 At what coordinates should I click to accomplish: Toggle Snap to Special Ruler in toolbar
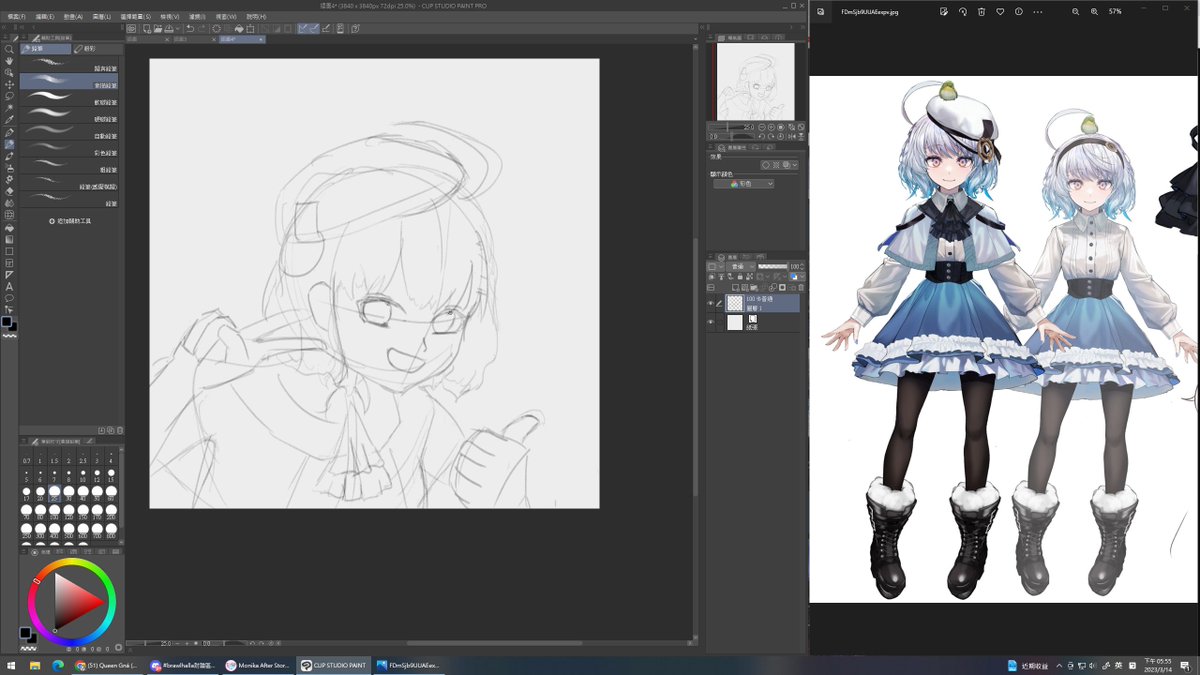315,28
